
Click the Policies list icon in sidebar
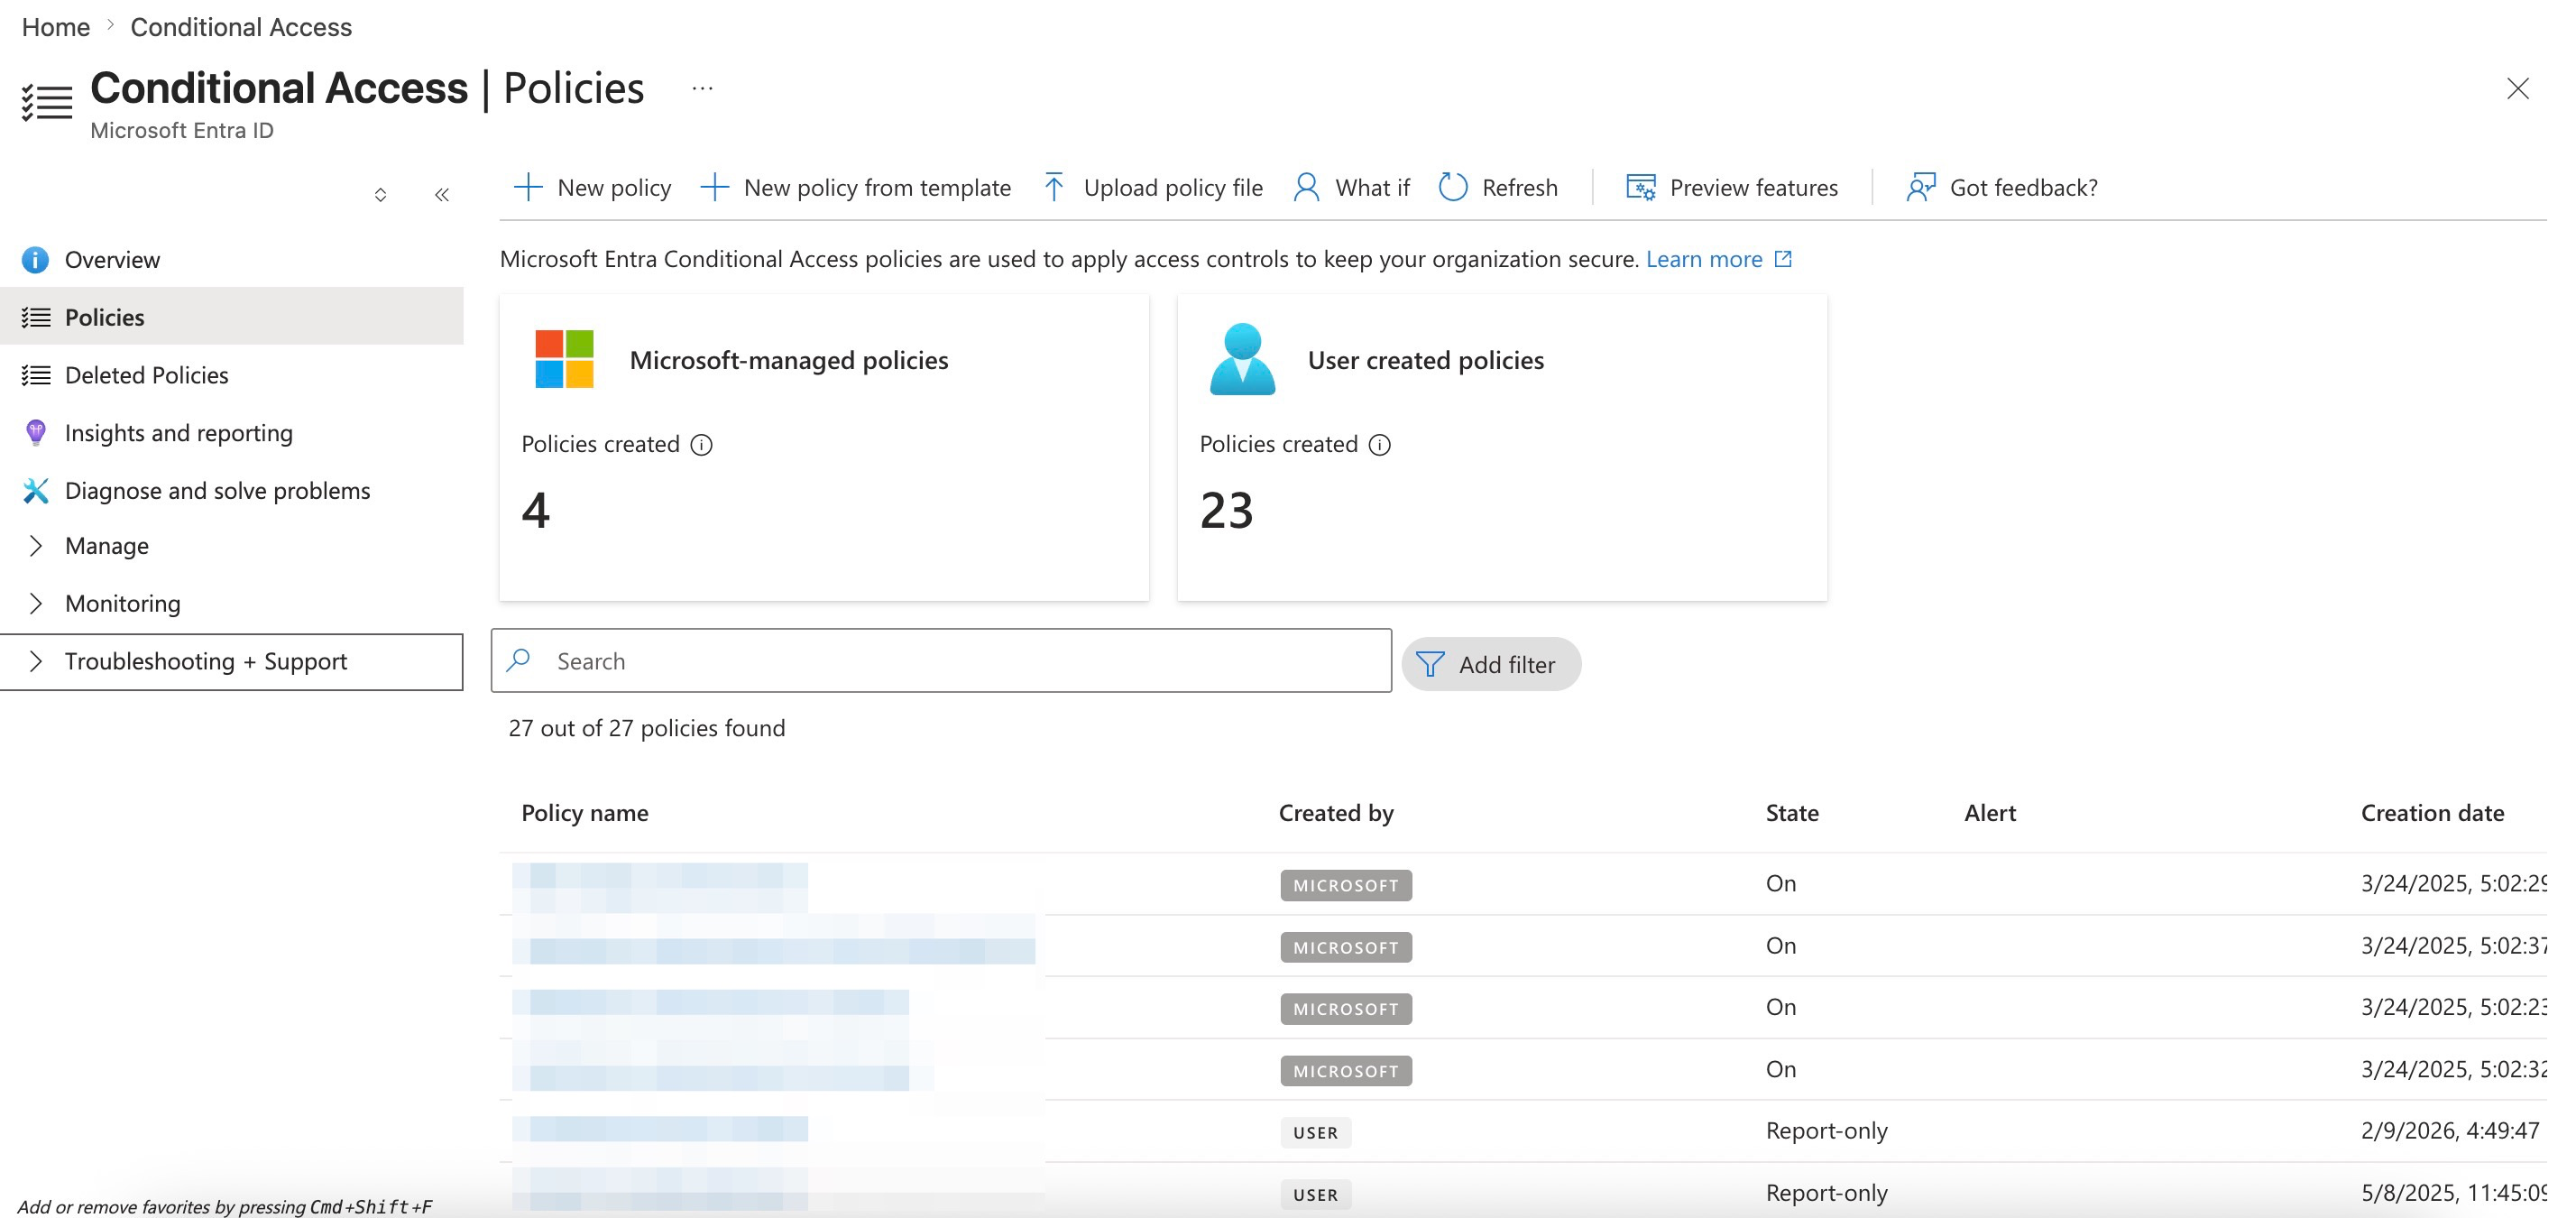pos(36,318)
